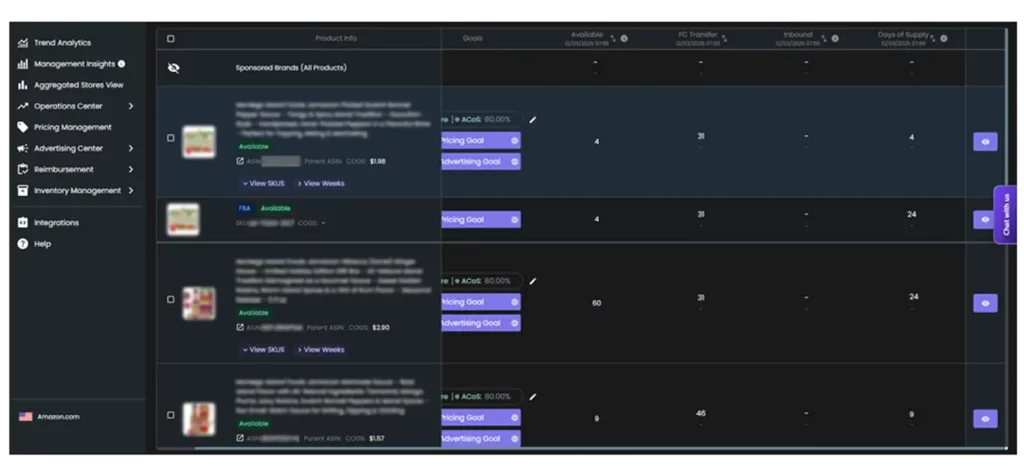Expand View Weeks under the $2.90 product
The image size is (1024, 473).
321,350
